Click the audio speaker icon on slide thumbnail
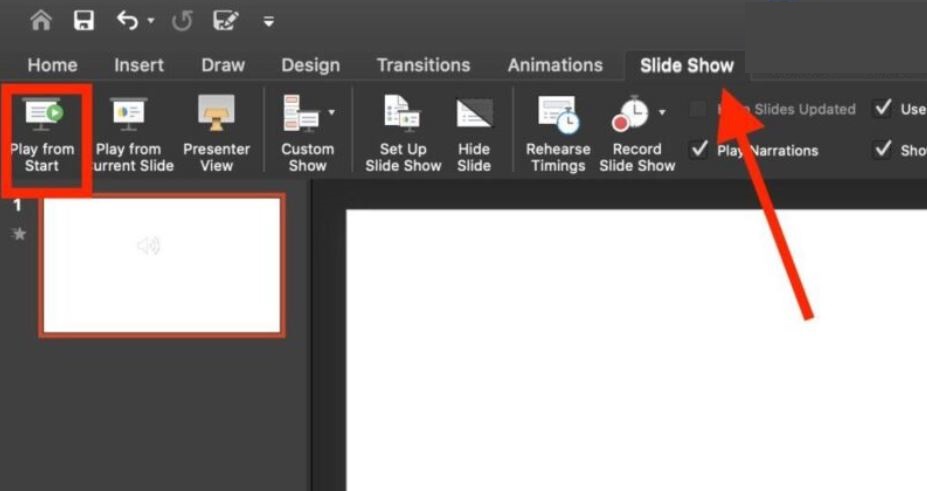Screen dimensions: 927x491 click(x=148, y=245)
